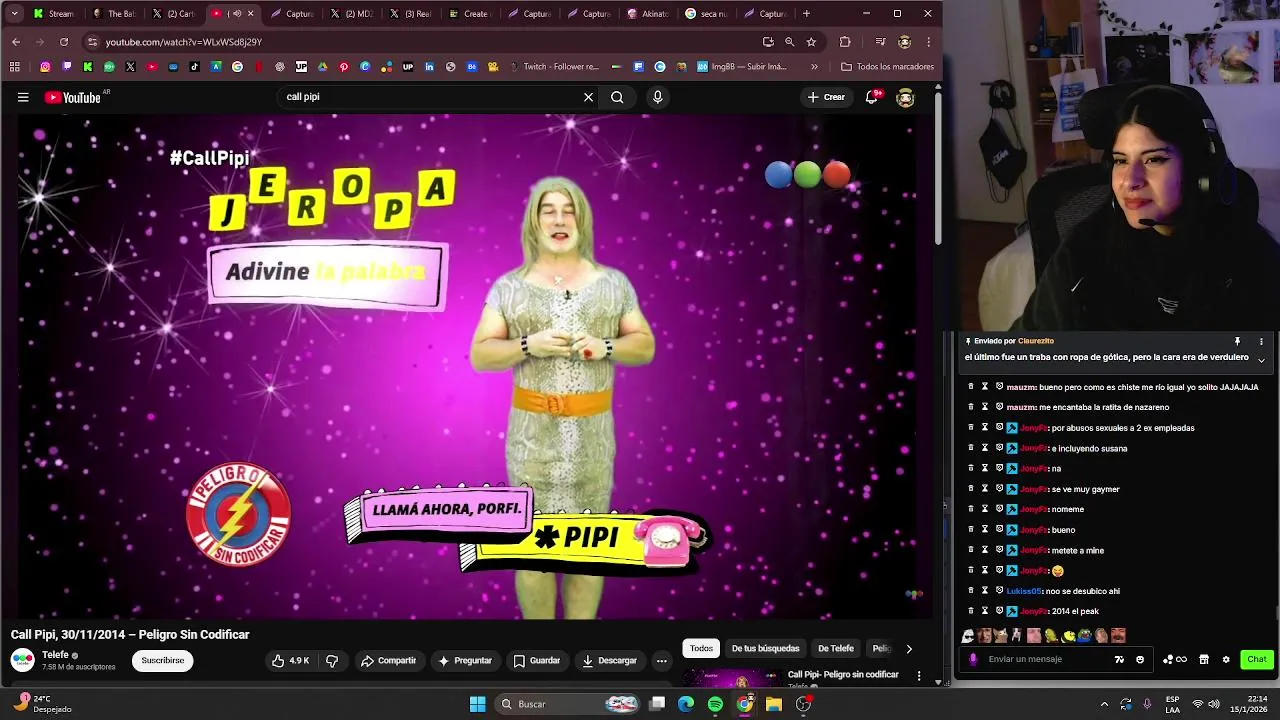Image resolution: width=1280 pixels, height=720 pixels.
Task: Mute the YouTube tab via speaker icon
Action: tap(236, 14)
